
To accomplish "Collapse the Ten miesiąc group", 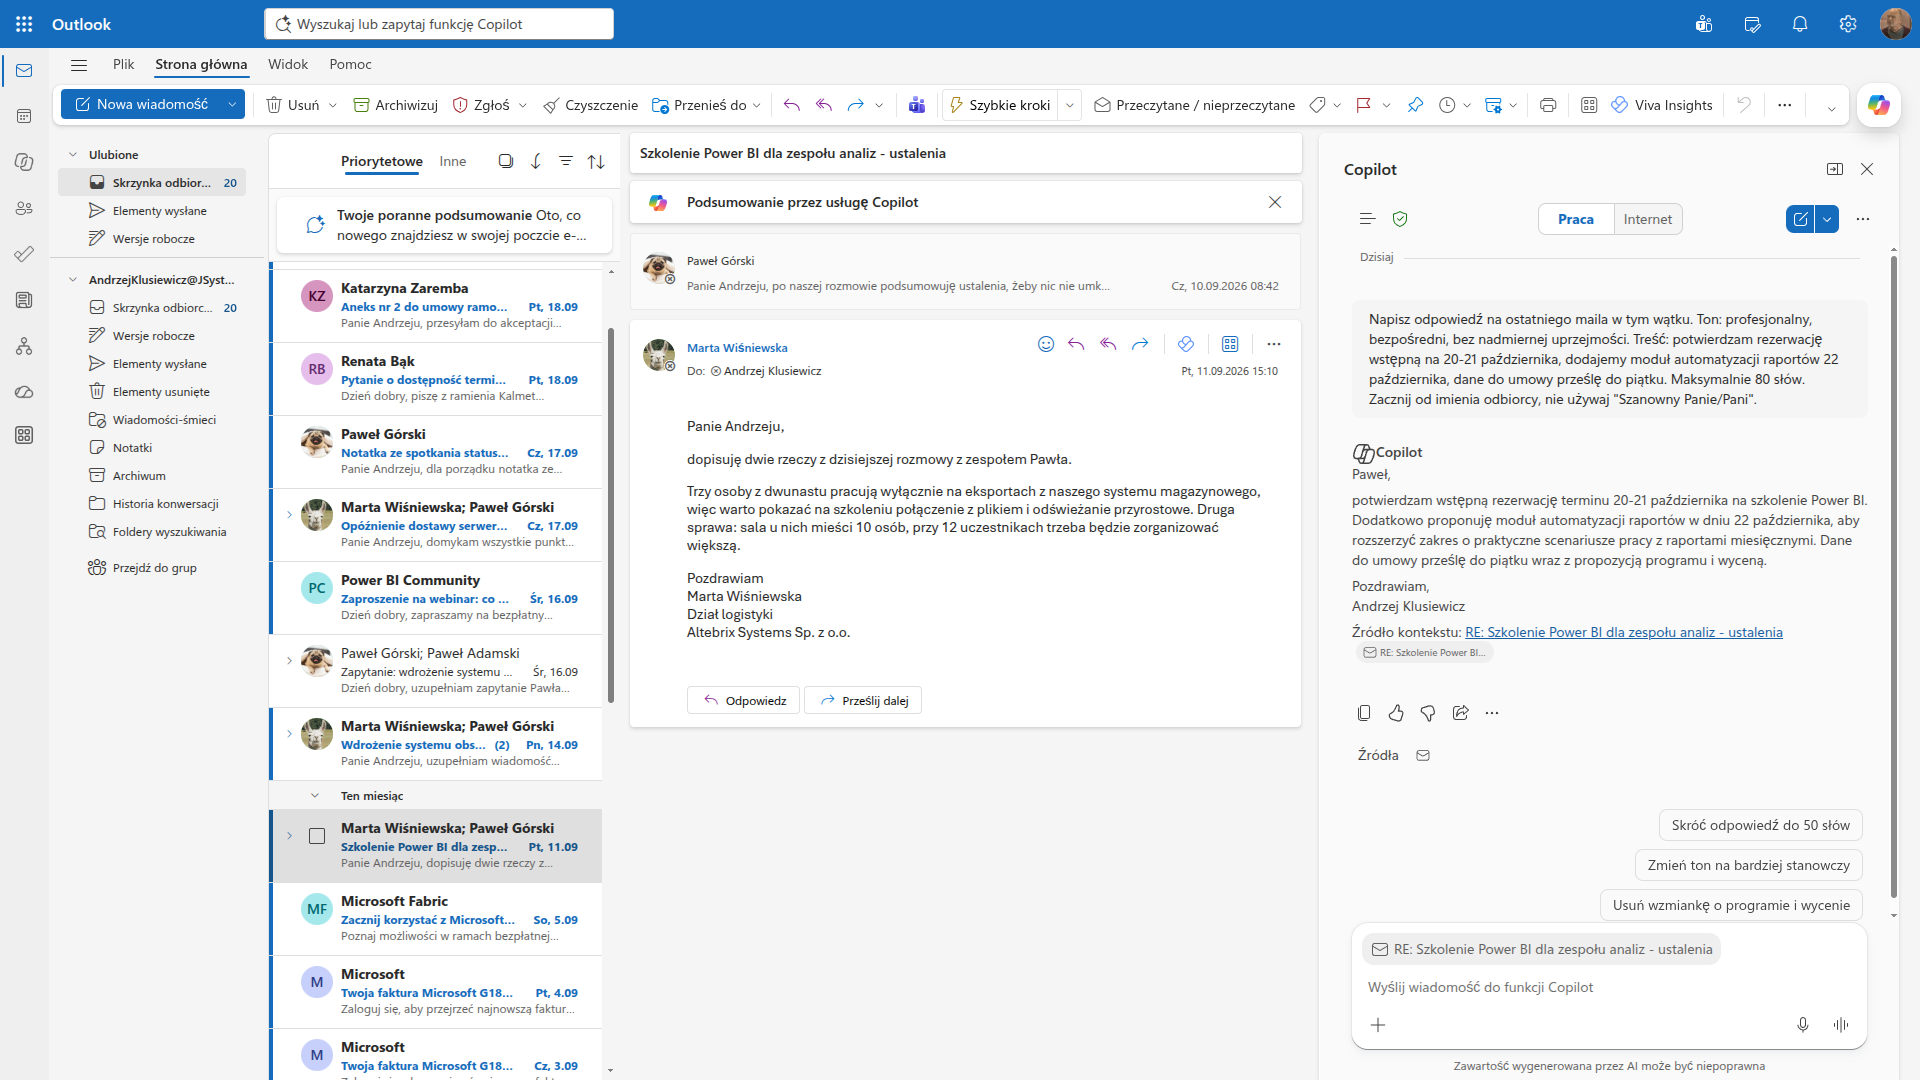I will click(x=315, y=796).
